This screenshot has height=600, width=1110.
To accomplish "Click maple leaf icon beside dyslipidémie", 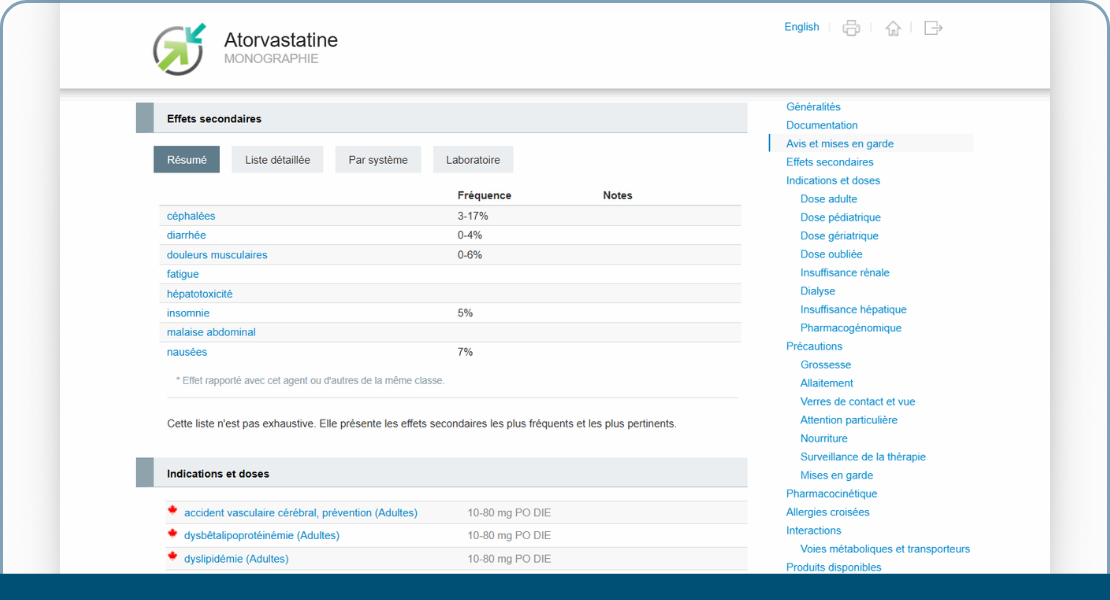I will pos(172,557).
